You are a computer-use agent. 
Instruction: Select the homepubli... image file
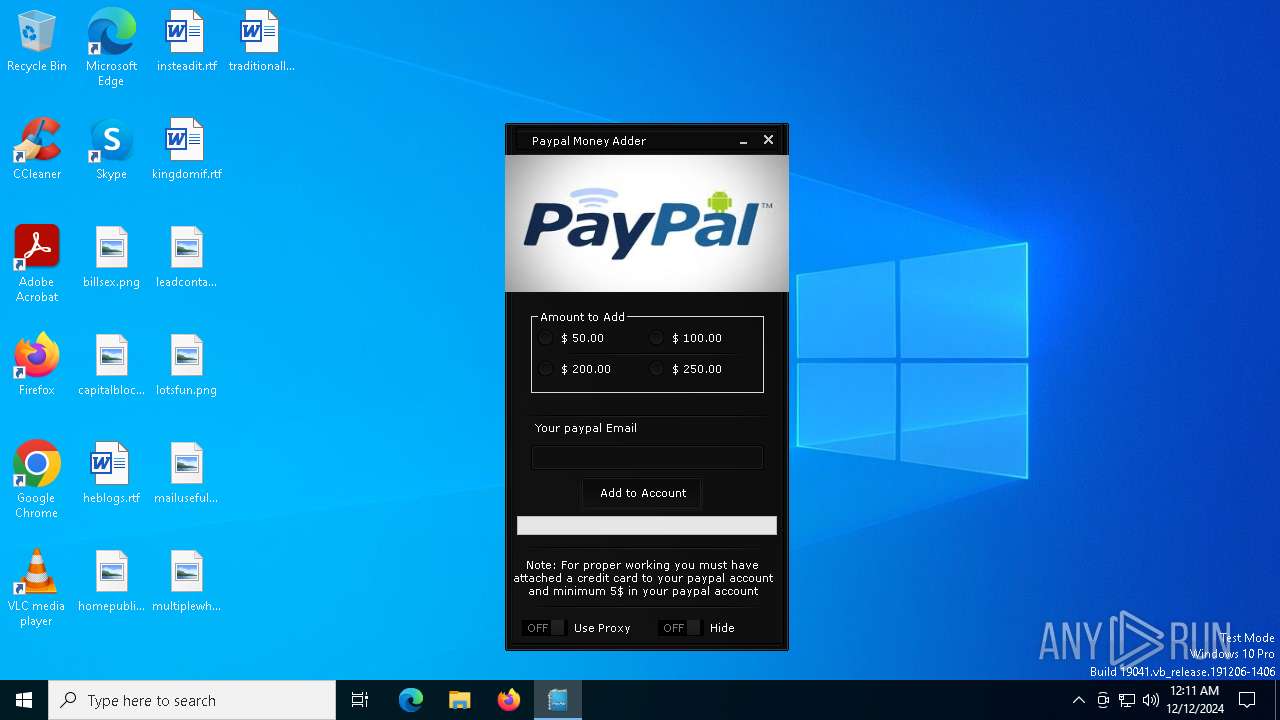pos(111,582)
